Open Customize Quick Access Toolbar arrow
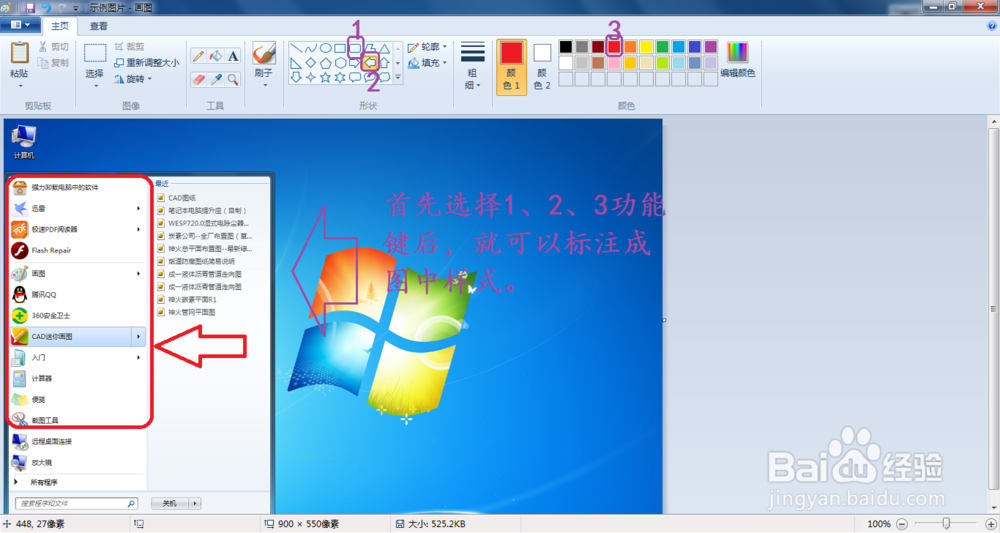This screenshot has width=1000, height=533. [x=76, y=8]
